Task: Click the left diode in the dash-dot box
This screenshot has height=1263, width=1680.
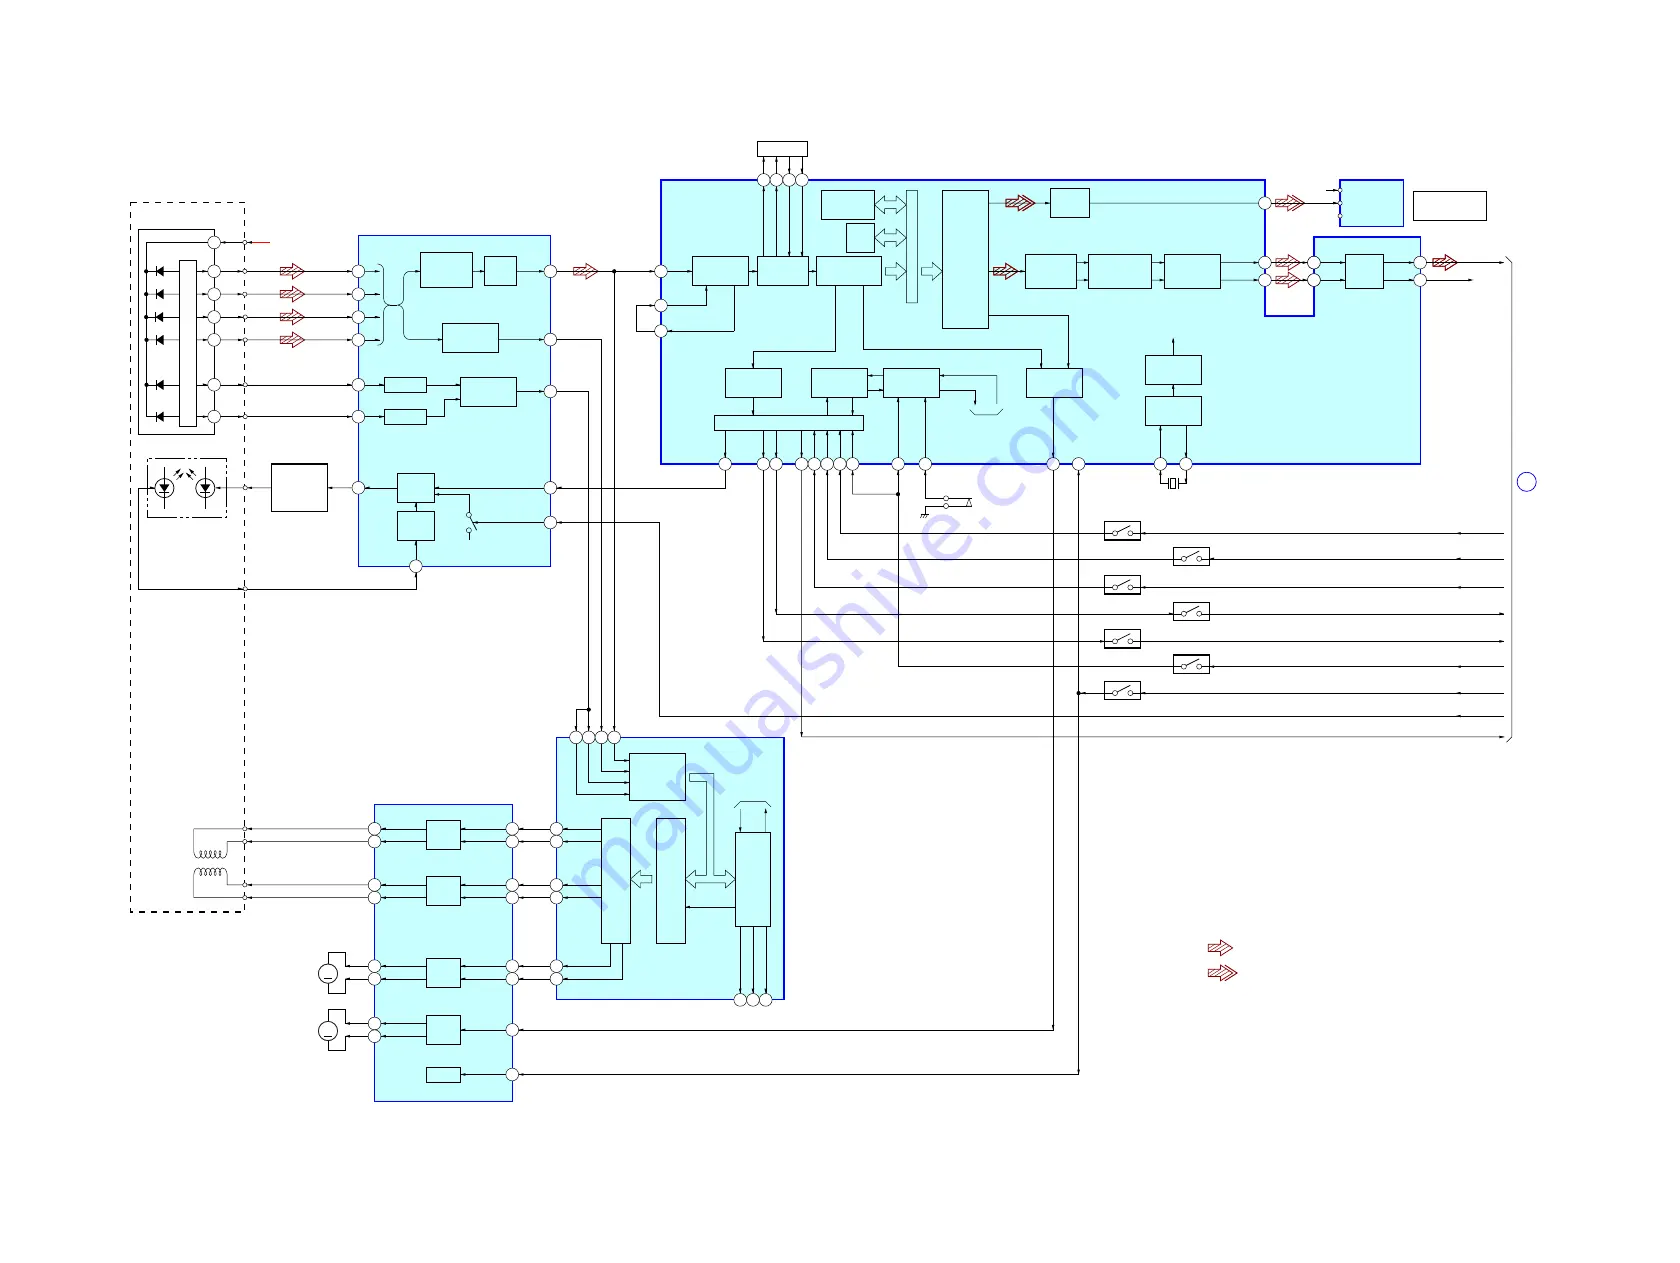Action: tap(165, 488)
